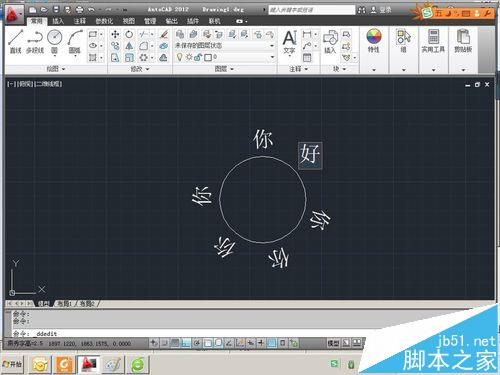The width and height of the screenshot is (500, 375).
Task: Switch to the Manage (管理) ribbon tab
Action: tap(150, 21)
